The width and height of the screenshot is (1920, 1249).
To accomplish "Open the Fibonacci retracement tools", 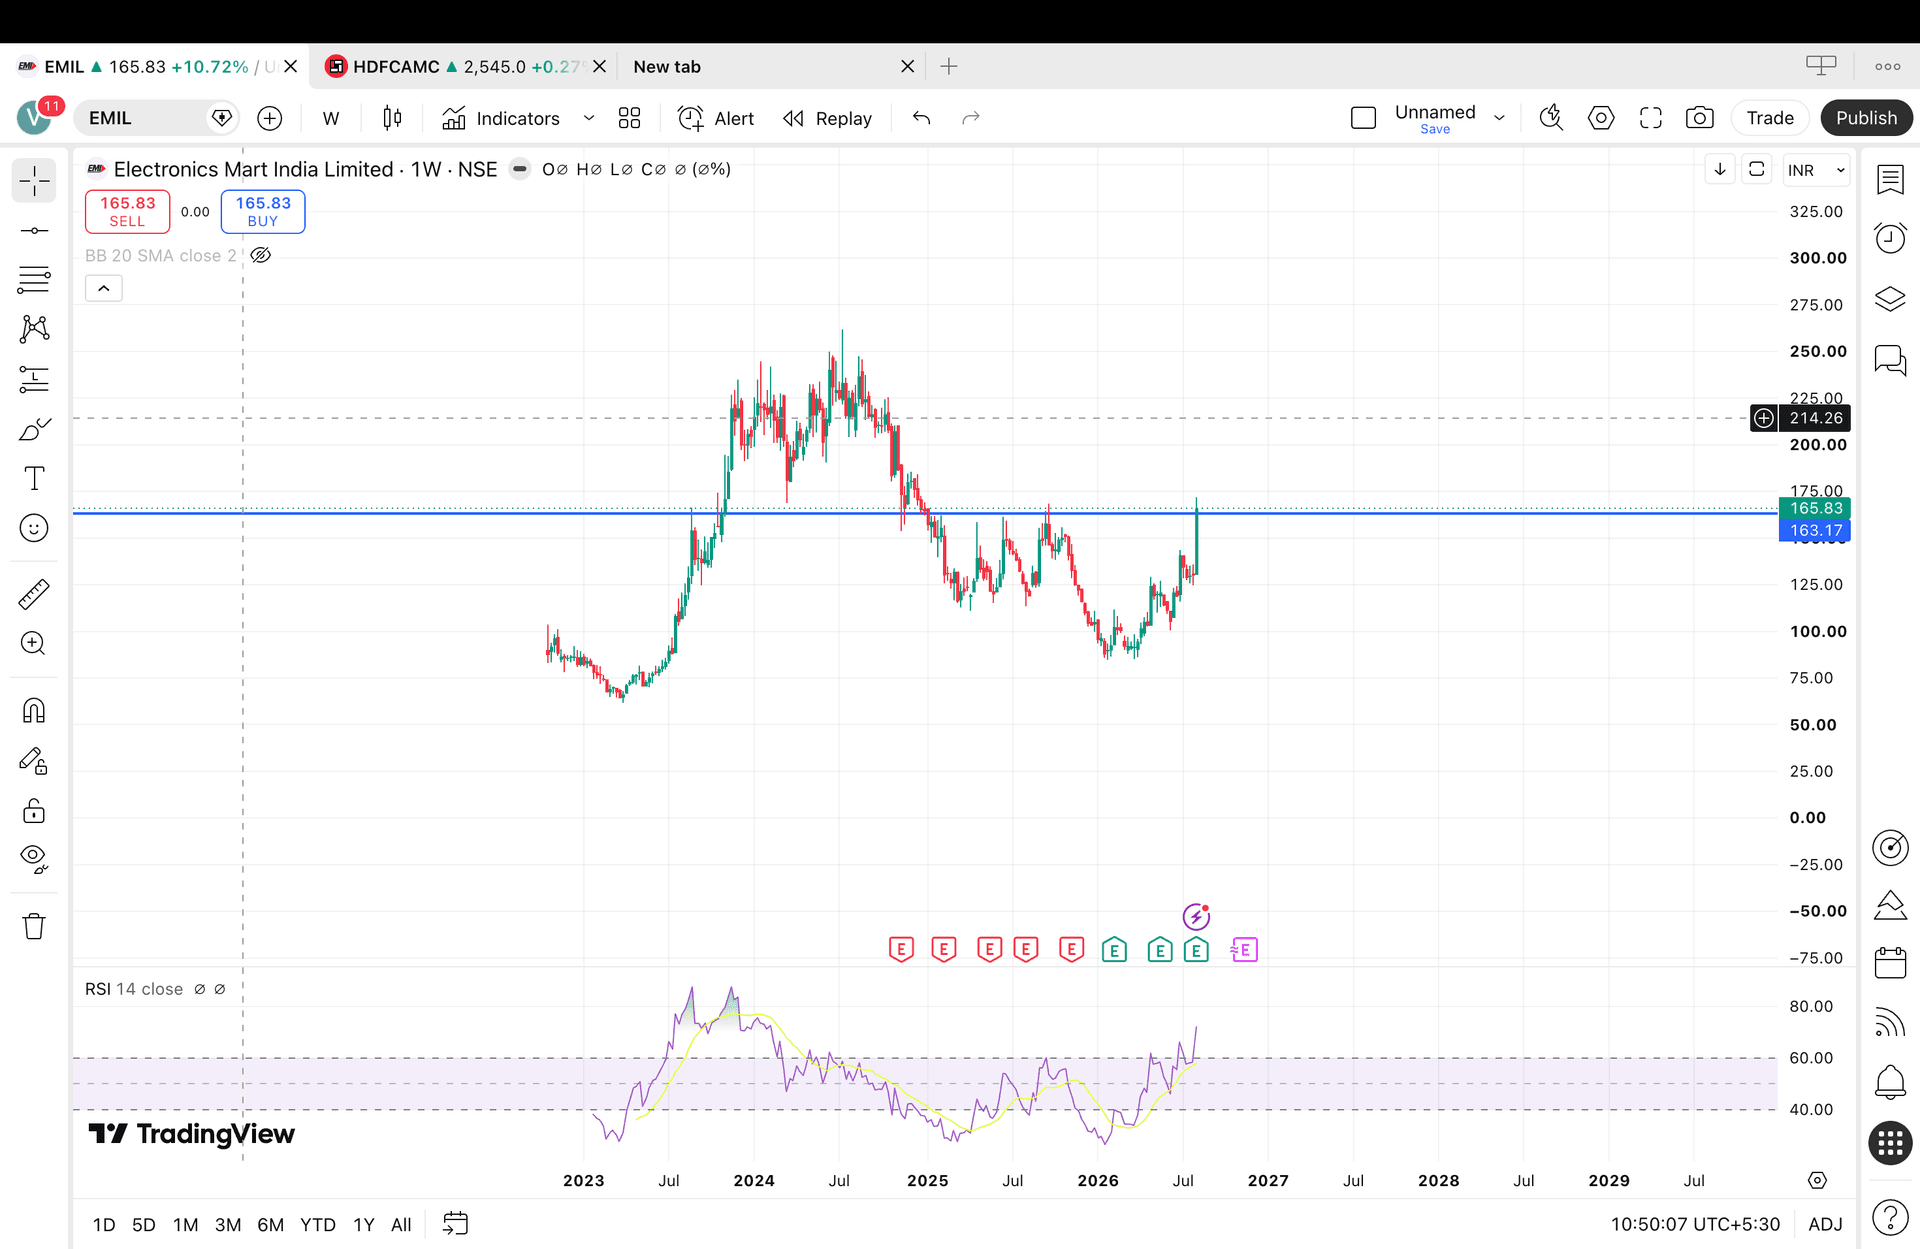I will pyautogui.click(x=34, y=280).
